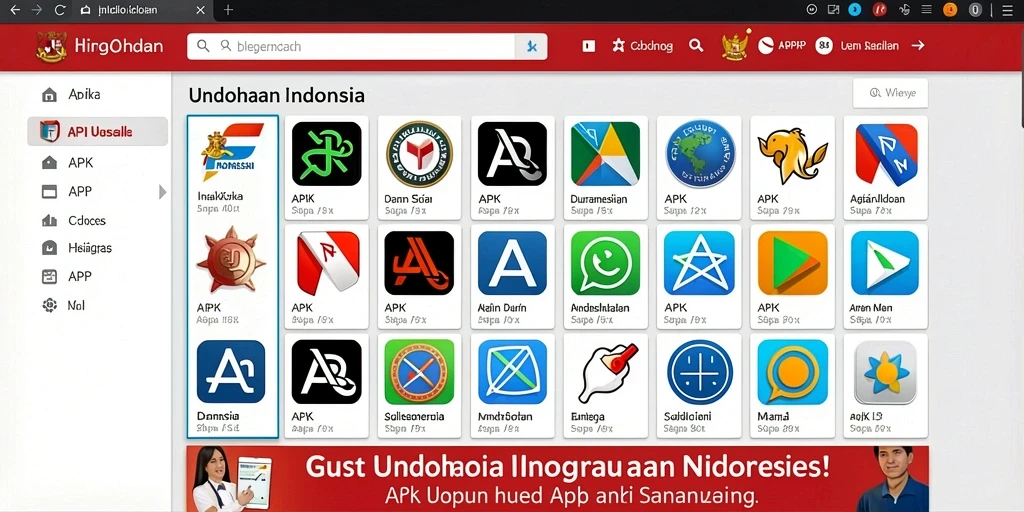Image resolution: width=1024 pixels, height=512 pixels.
Task: Select API Uosalle in the sidebar
Action: (97, 132)
